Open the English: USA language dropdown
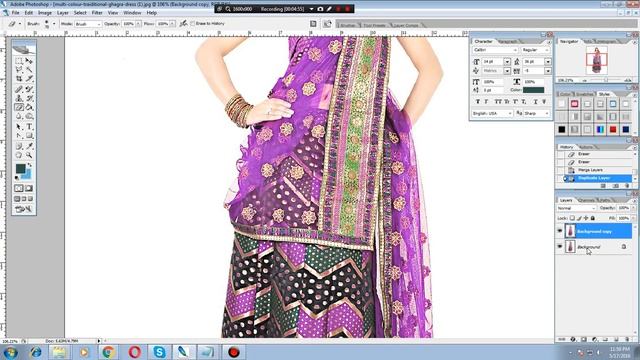The width and height of the screenshot is (640, 360). 492,113
